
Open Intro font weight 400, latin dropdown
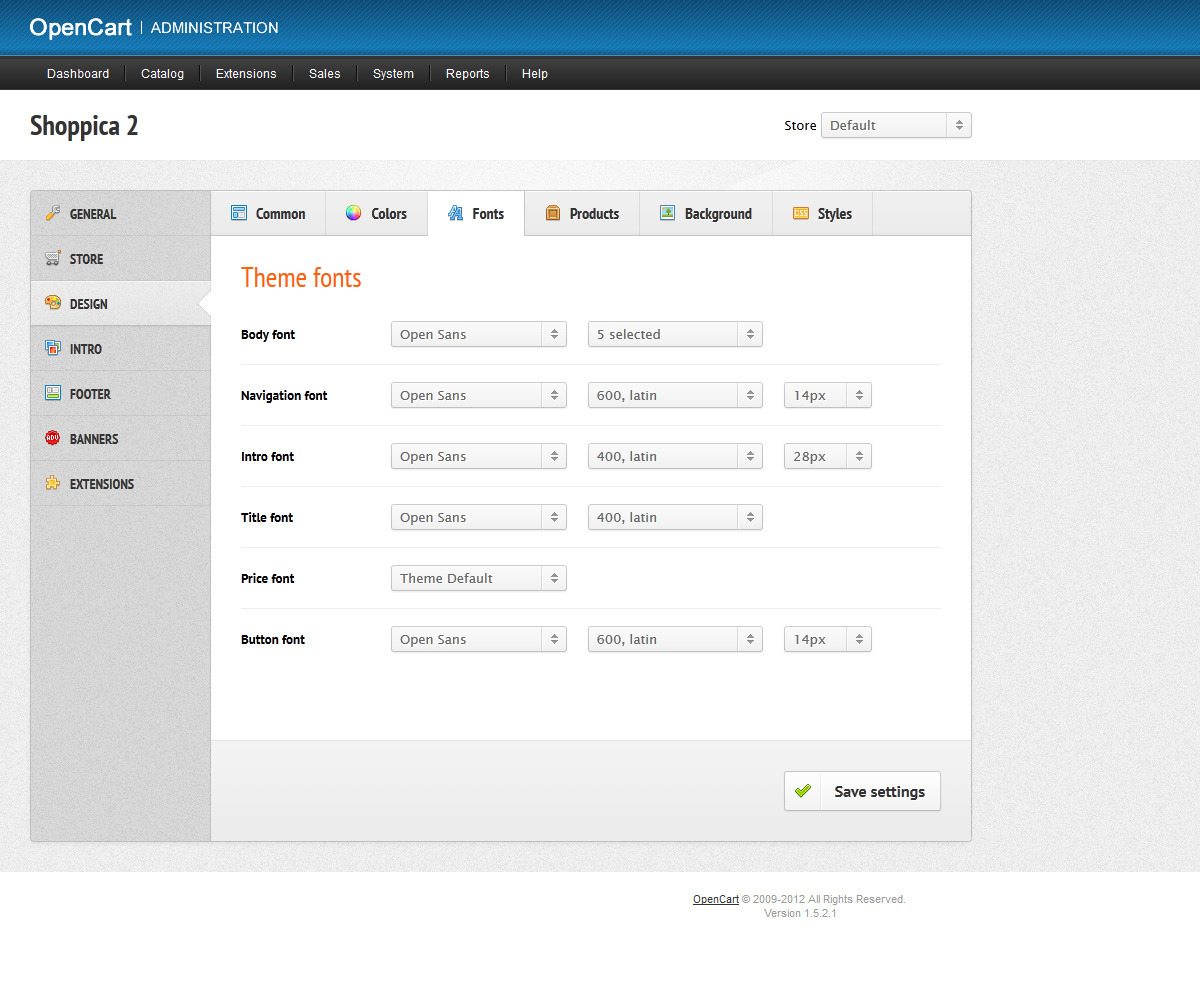tap(675, 456)
